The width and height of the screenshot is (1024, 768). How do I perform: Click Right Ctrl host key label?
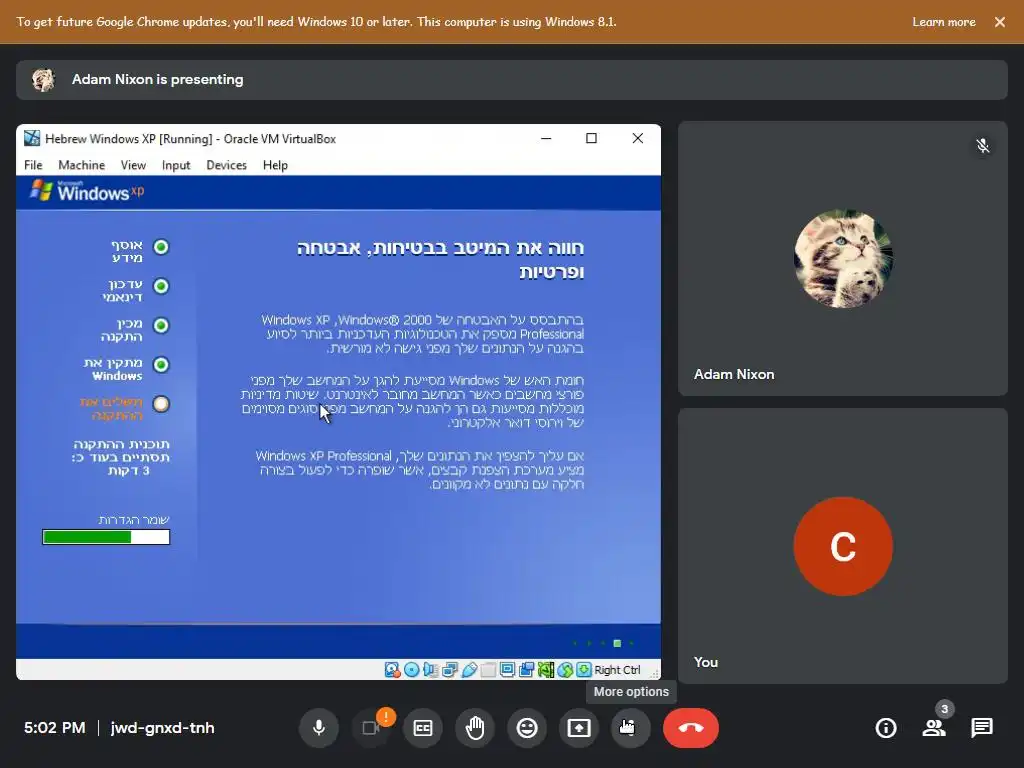617,670
